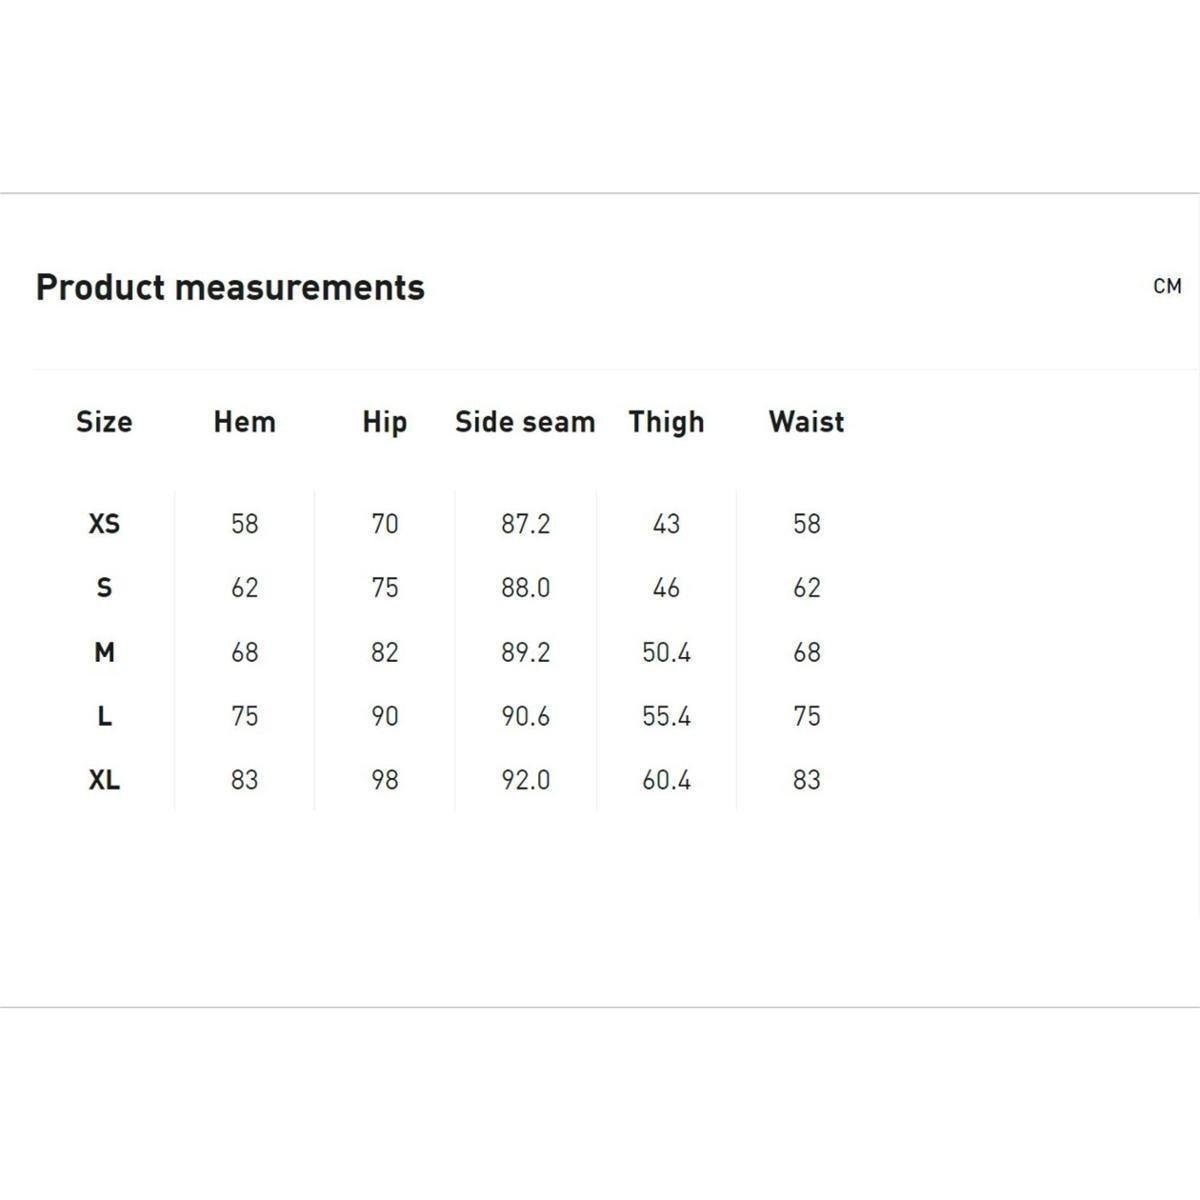Select the 50.4 thigh value
The width and height of the screenshot is (1200, 1200).
coord(666,653)
